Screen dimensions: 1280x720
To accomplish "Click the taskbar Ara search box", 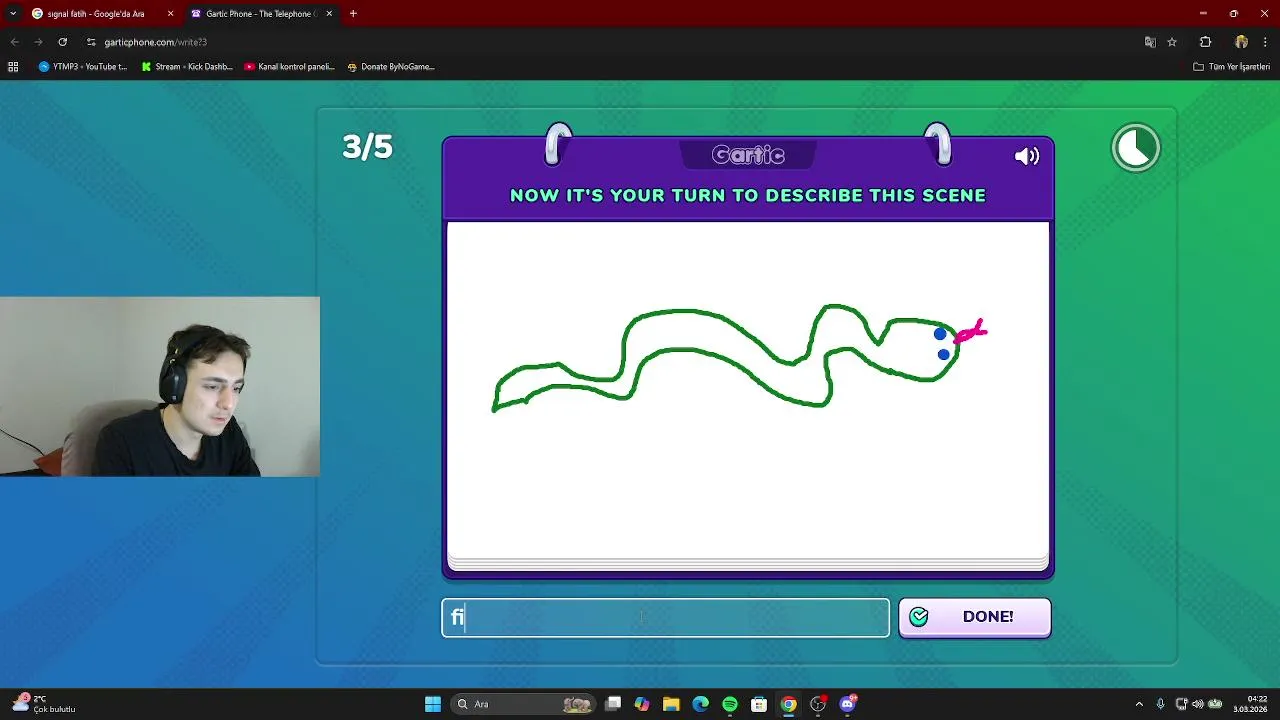I will pos(523,704).
